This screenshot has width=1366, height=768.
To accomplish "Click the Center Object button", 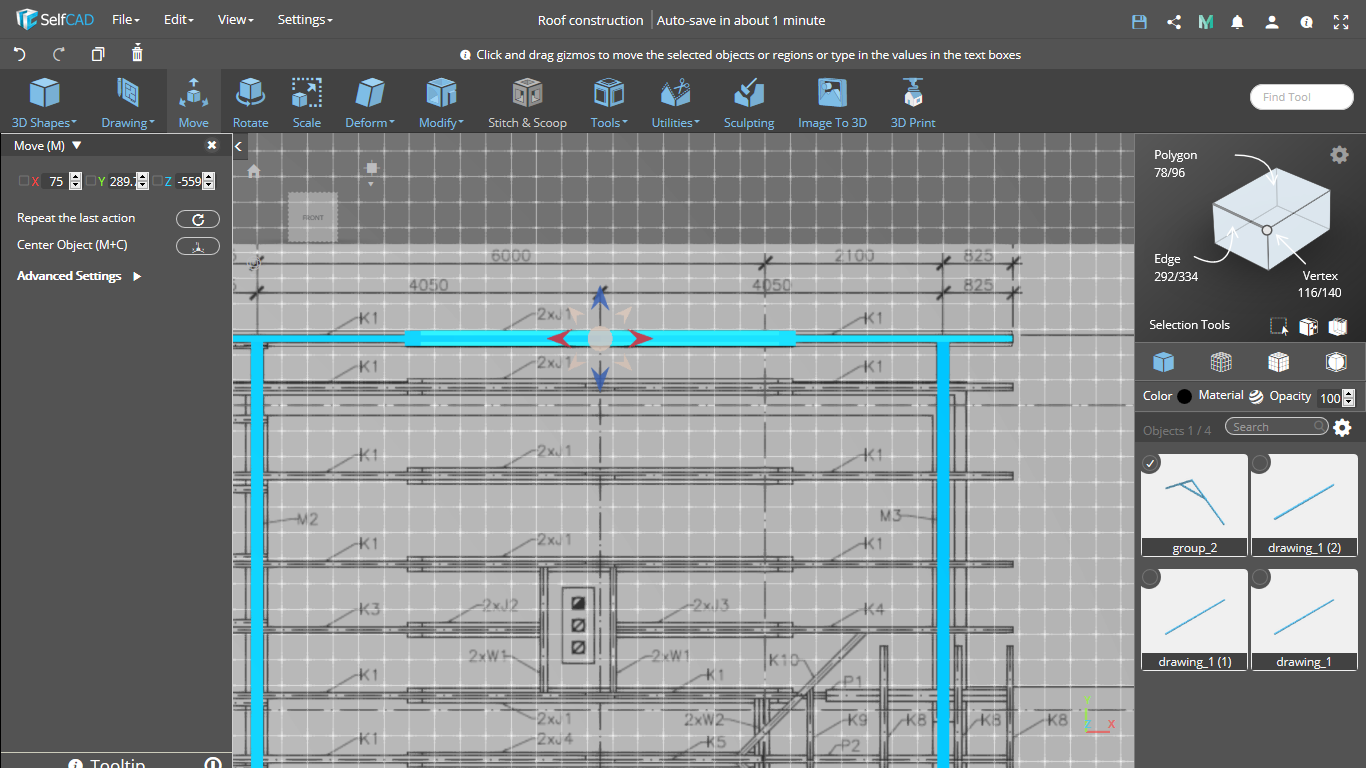I will point(198,246).
